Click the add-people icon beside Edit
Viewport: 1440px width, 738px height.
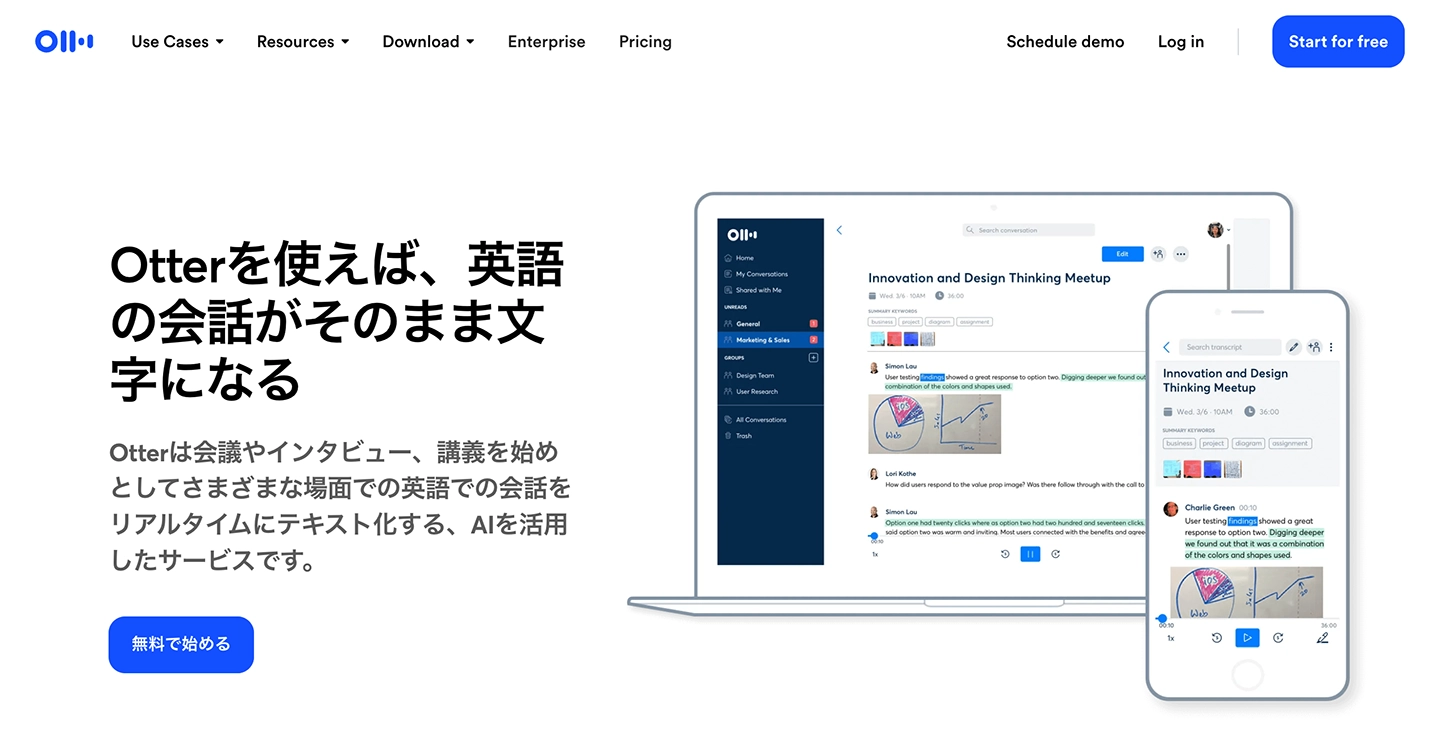(1158, 254)
